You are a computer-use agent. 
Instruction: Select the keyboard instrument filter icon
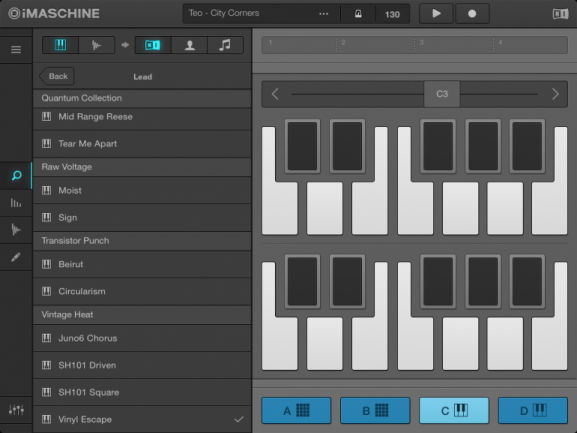click(x=60, y=45)
